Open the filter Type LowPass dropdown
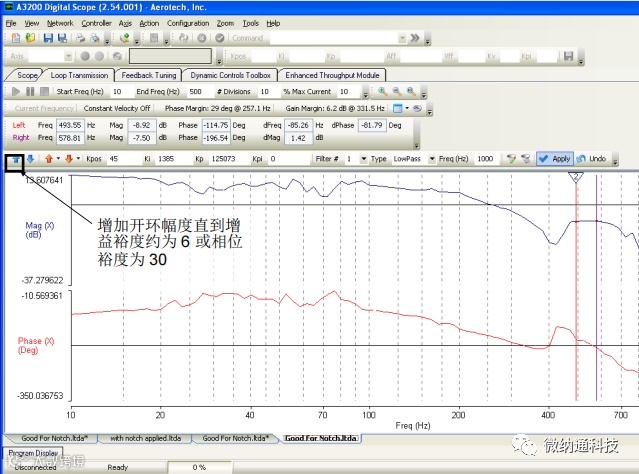 [432, 159]
